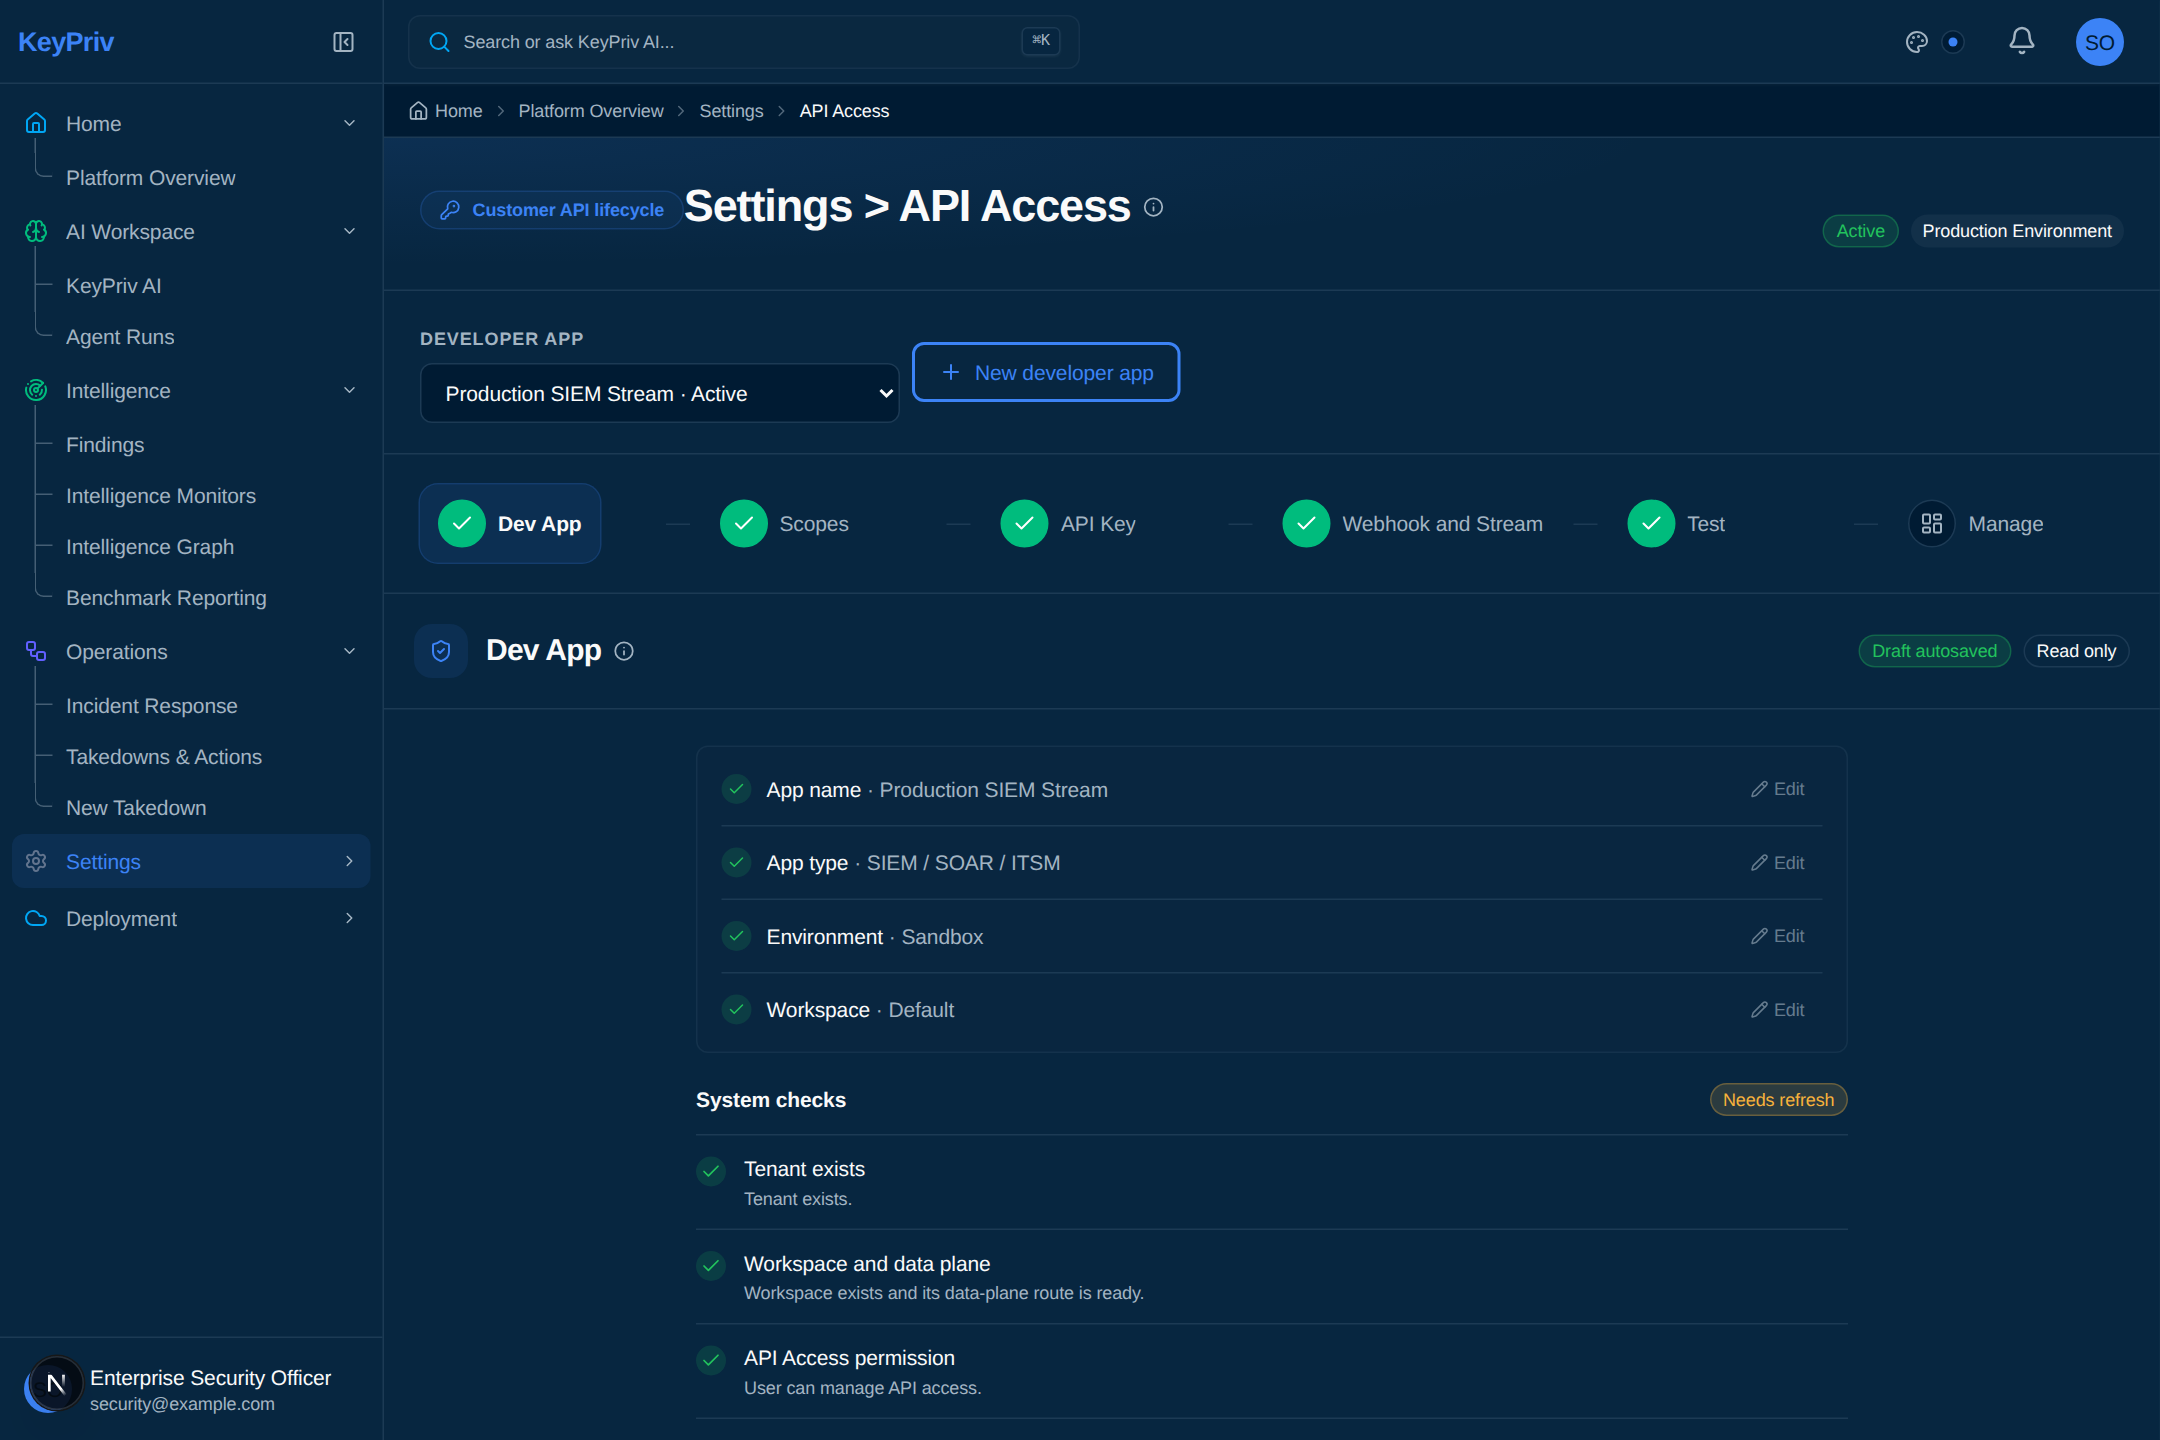
Task: Click AI Workspace brain icon
Action: click(36, 231)
